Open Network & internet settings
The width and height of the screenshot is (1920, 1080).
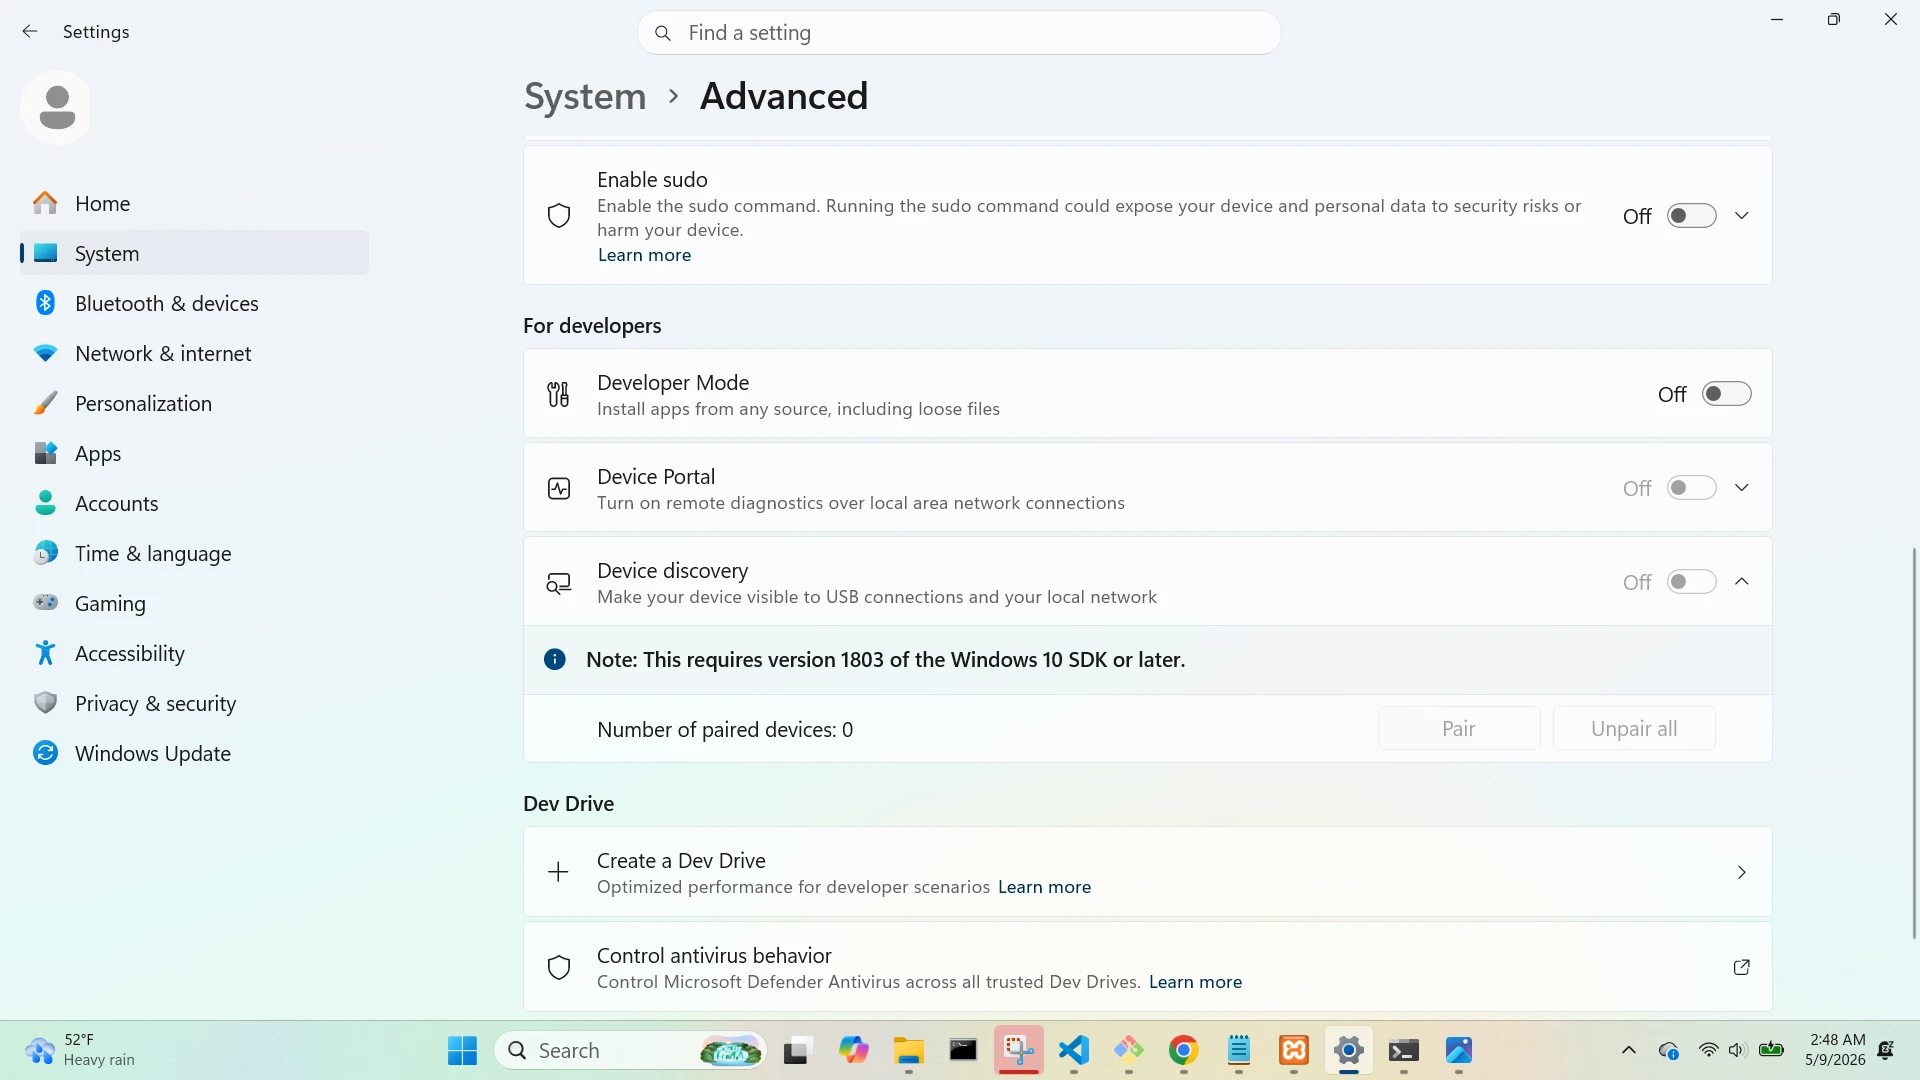click(x=194, y=353)
